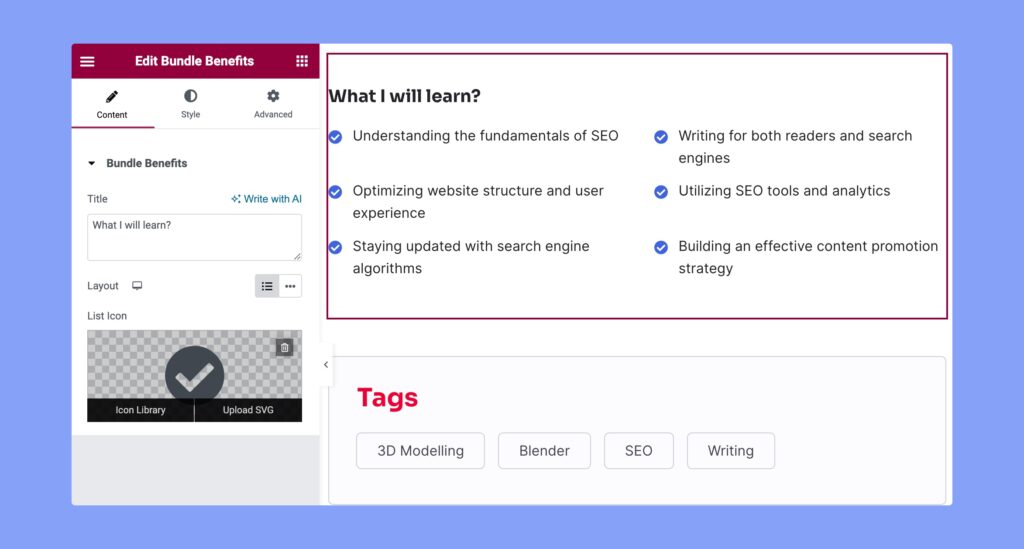Collapse the editor panel with the arrow handle
Image resolution: width=1024 pixels, height=549 pixels.
tap(326, 365)
